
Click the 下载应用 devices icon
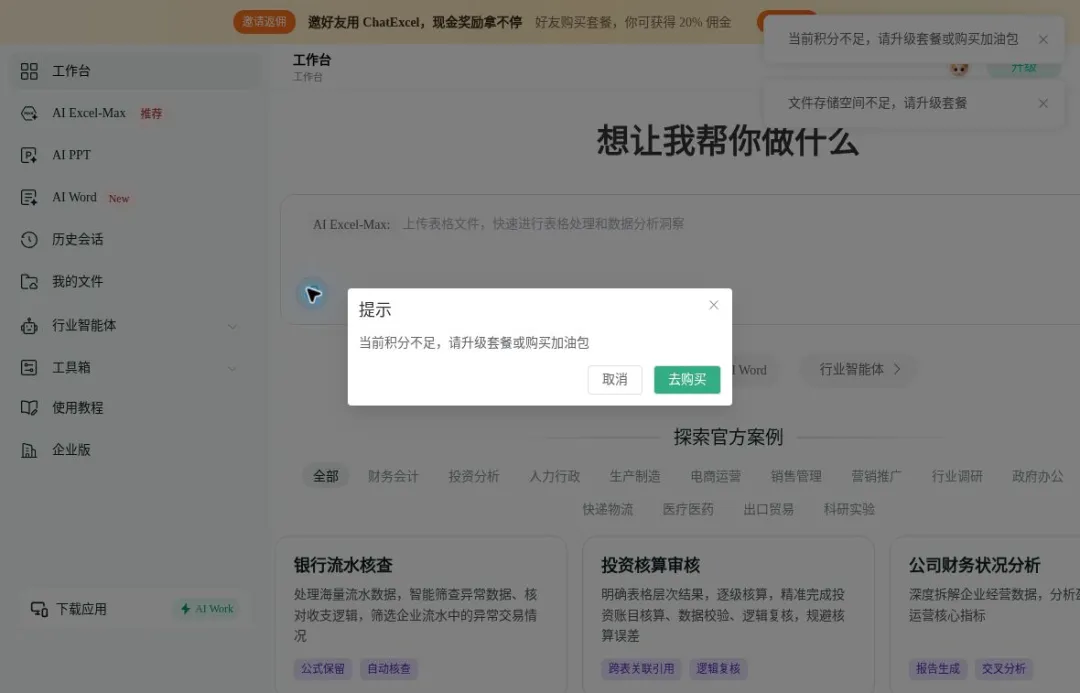(x=39, y=609)
